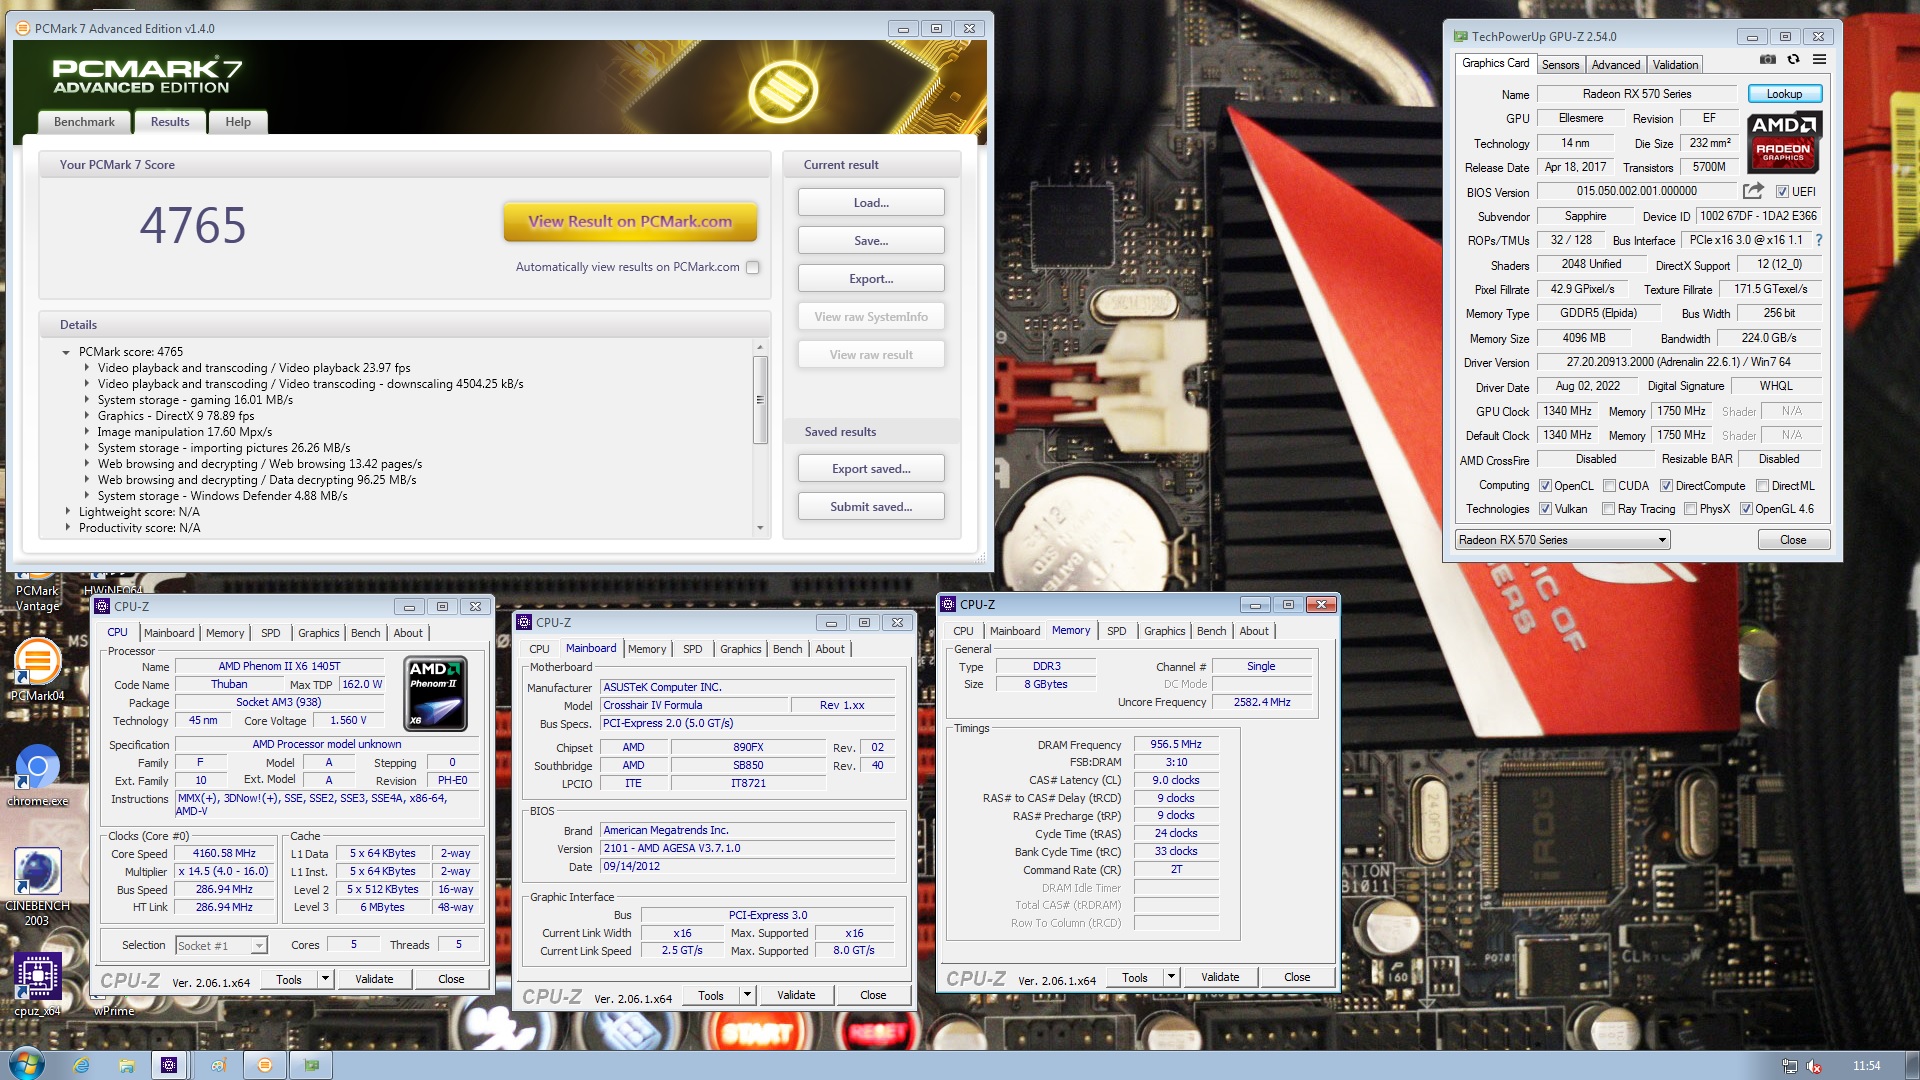Toggle the Ray Tracing checkbox
Viewport: 1920px width, 1080px height.
[1608, 509]
